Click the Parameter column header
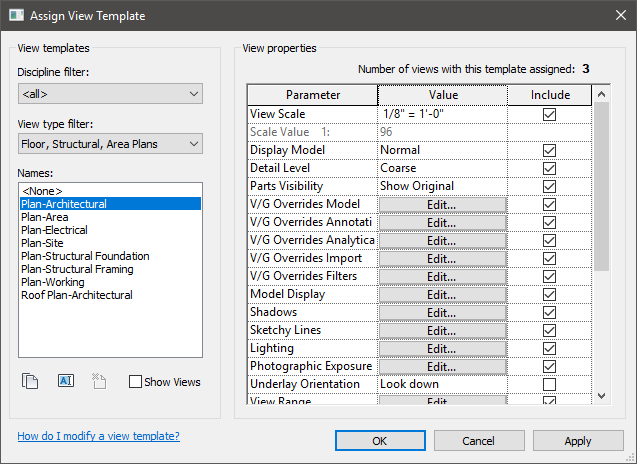Screen dimensions: 637x464 tap(313, 95)
